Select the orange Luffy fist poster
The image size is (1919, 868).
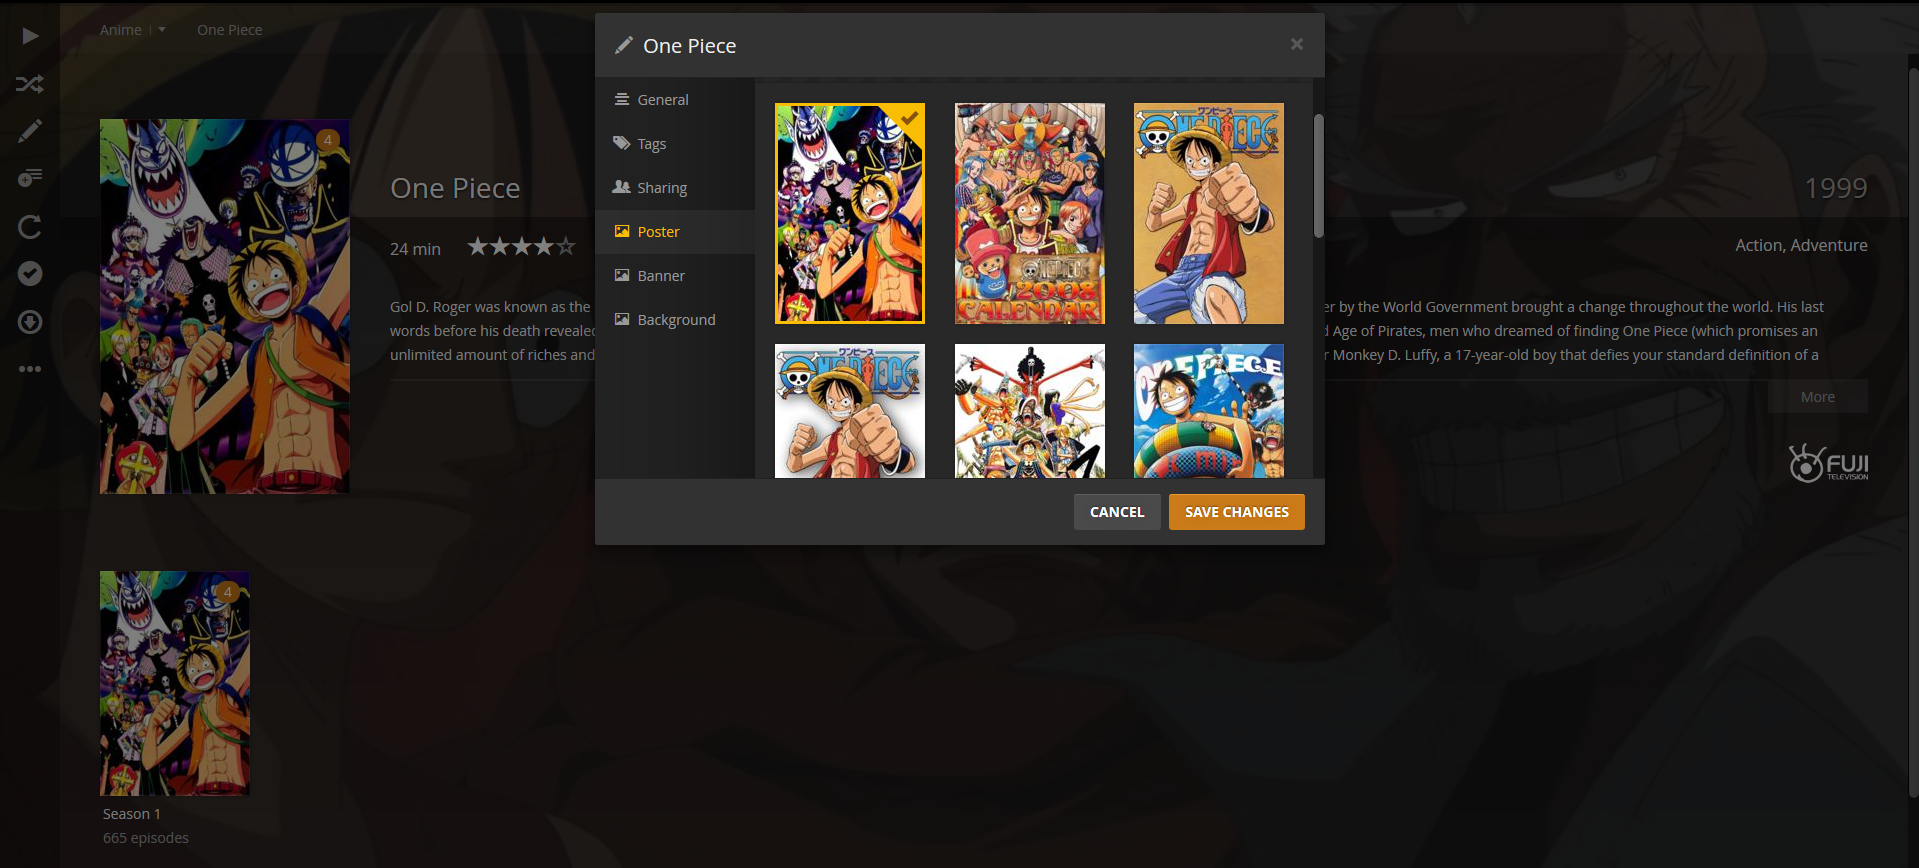point(1209,214)
